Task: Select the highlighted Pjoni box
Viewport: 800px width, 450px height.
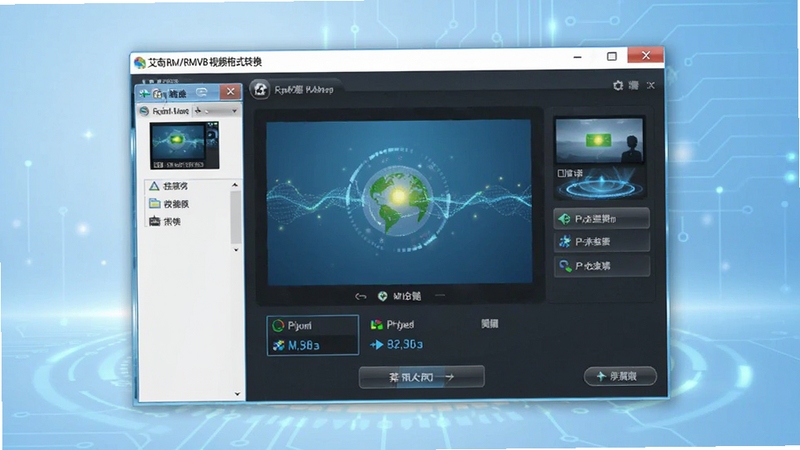Action: [x=313, y=335]
